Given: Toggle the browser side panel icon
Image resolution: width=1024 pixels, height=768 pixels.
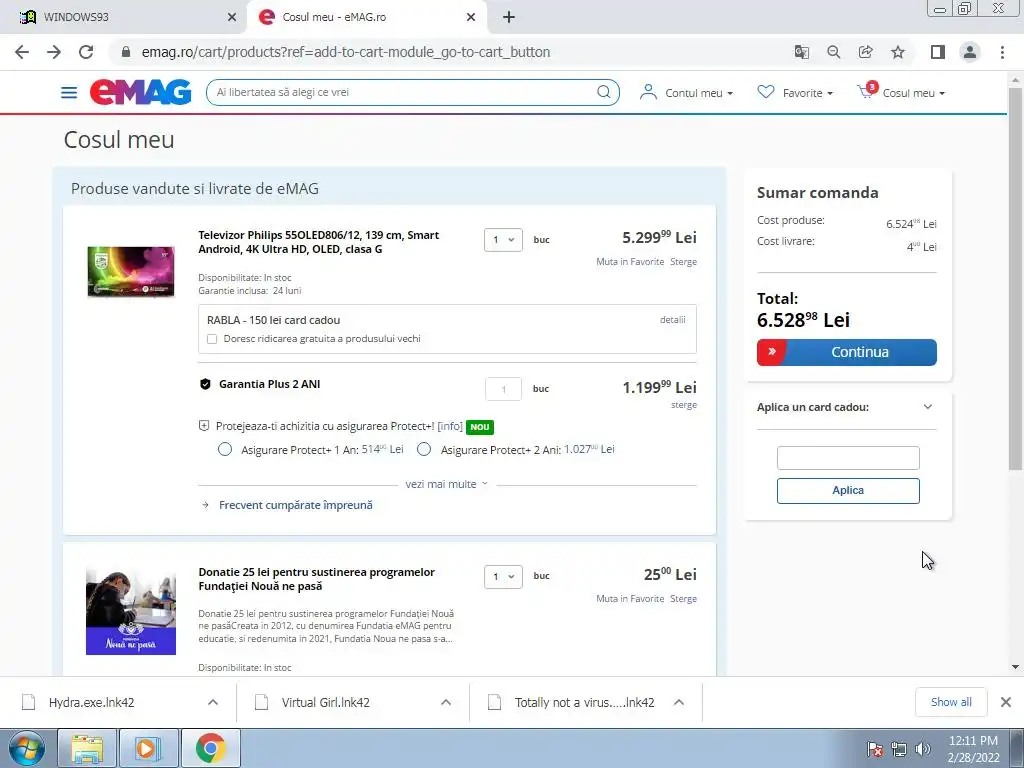Looking at the screenshot, I should click(x=938, y=52).
